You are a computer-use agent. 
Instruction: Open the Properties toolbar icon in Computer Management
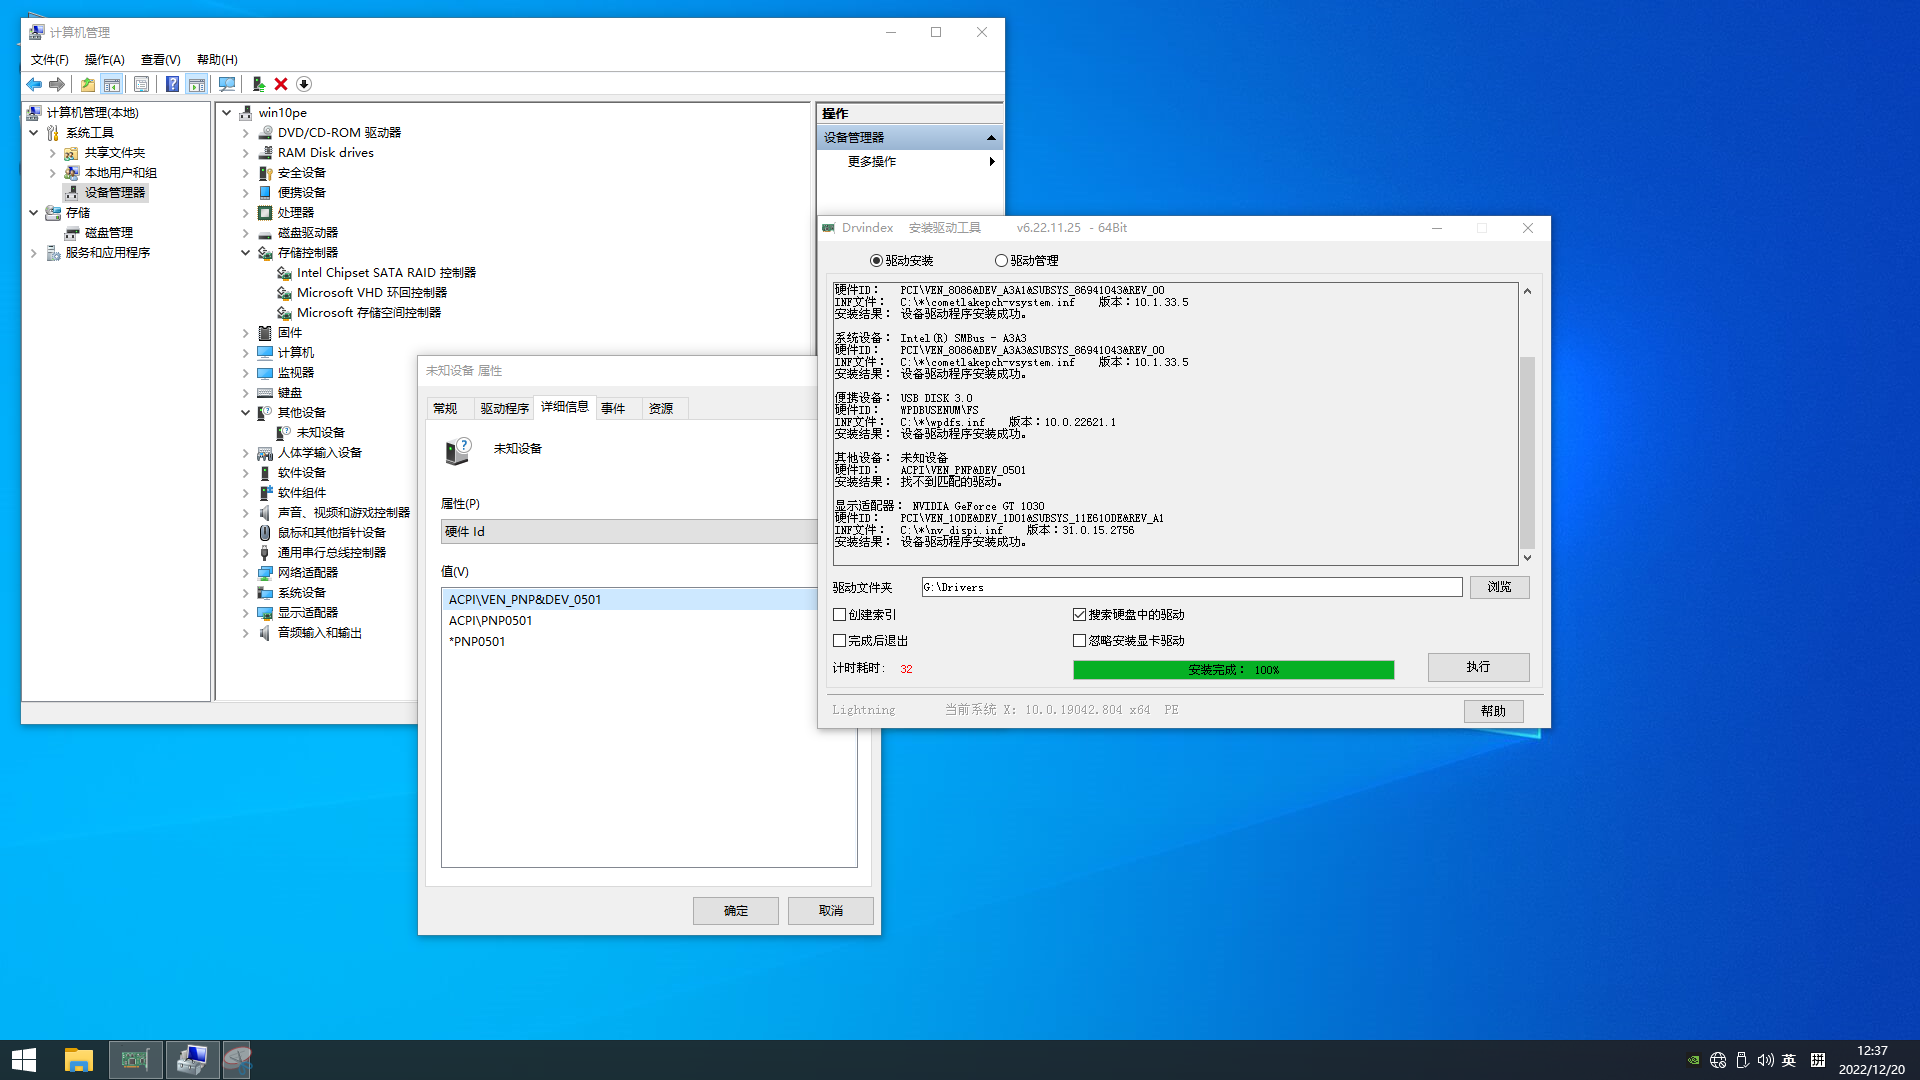(141, 85)
